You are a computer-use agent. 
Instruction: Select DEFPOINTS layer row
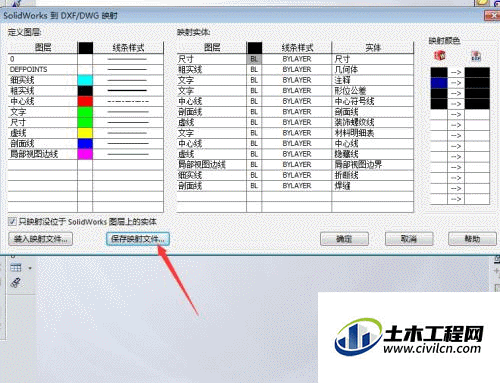pos(43,69)
